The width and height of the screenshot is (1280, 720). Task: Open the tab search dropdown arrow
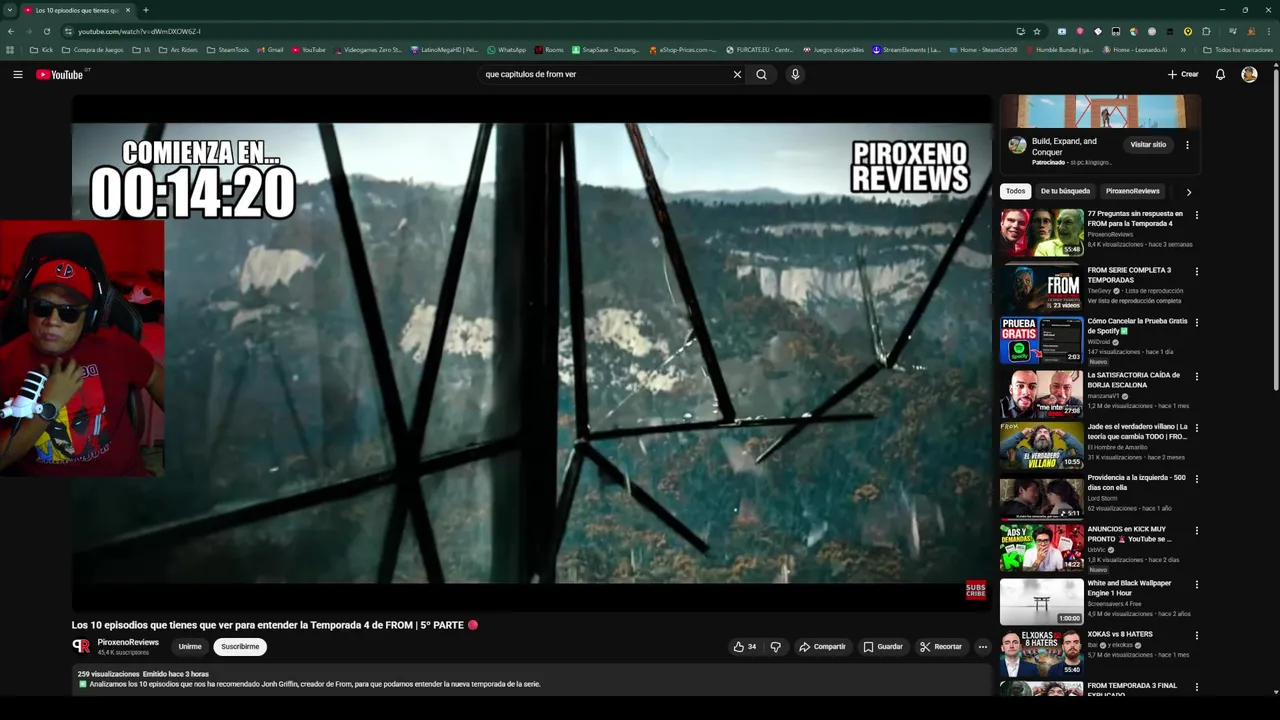(10, 10)
